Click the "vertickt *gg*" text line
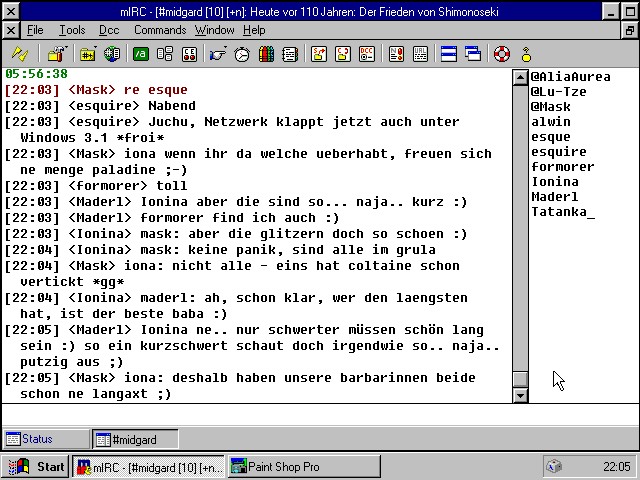The height and width of the screenshot is (480, 640). point(72,282)
